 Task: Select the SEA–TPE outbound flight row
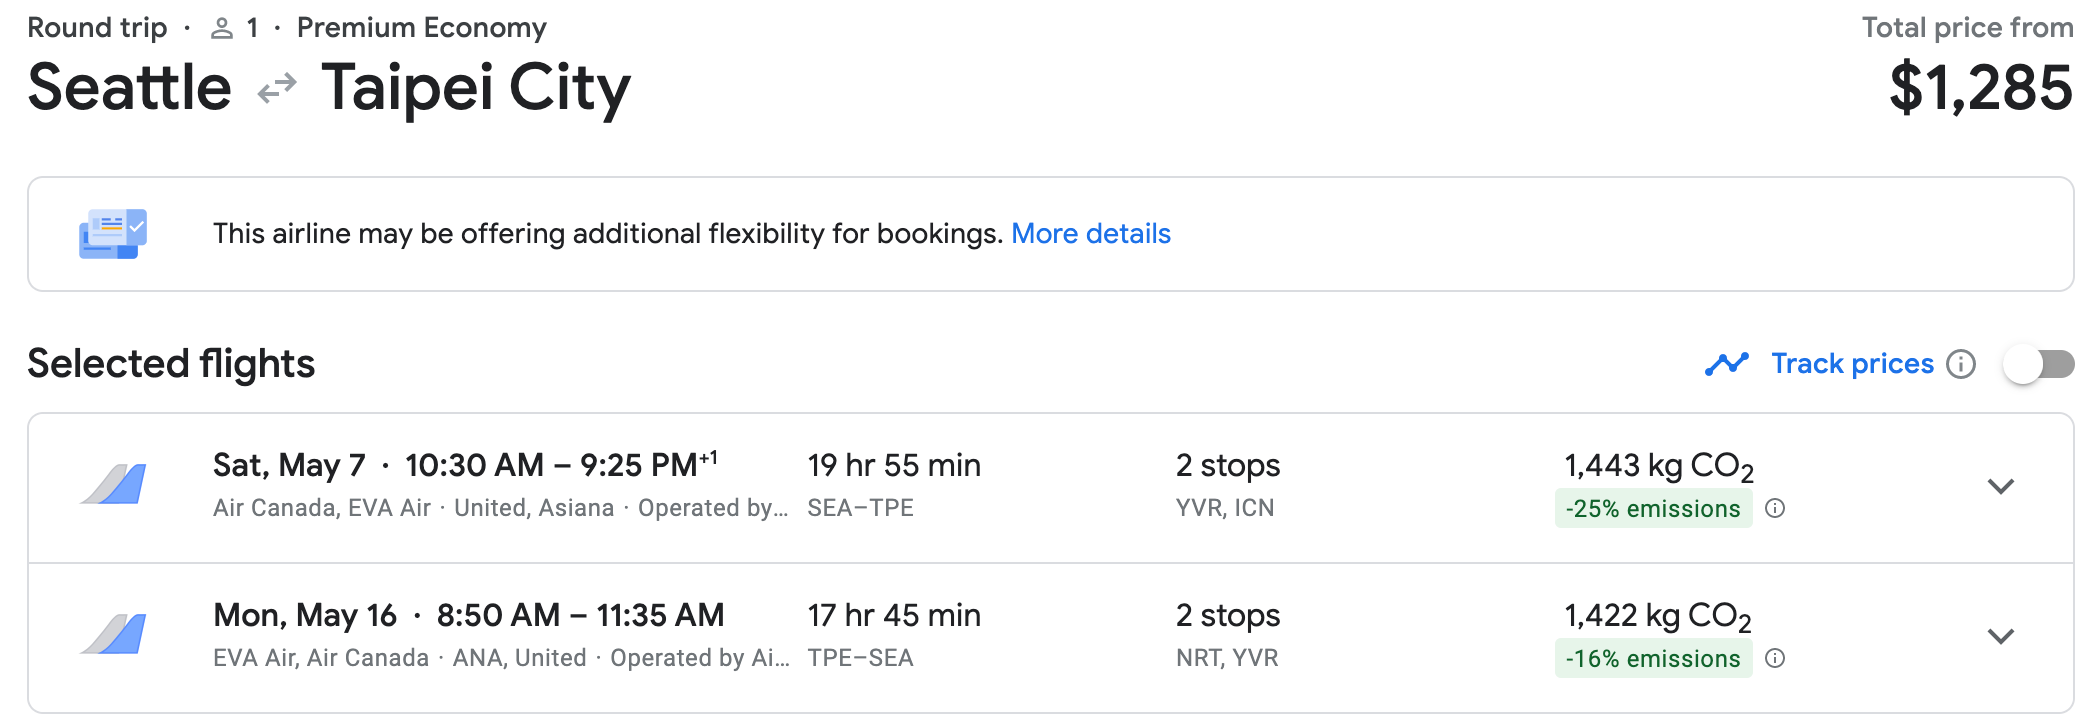1050,488
